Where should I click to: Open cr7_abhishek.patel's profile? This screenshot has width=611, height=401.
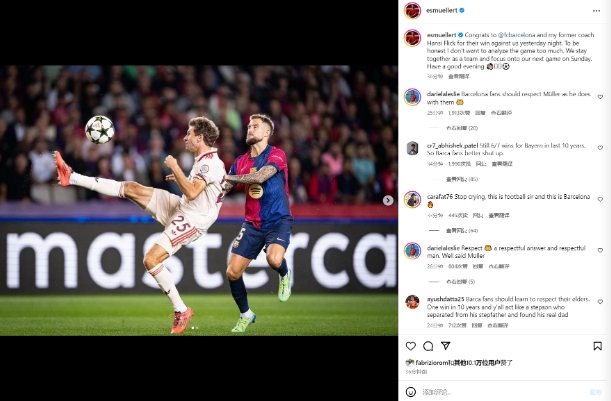(452, 145)
